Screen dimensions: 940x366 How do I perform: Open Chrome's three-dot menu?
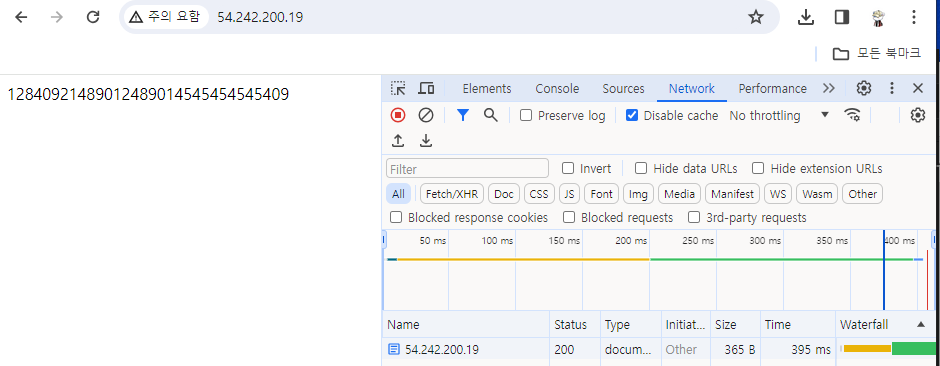(x=914, y=17)
